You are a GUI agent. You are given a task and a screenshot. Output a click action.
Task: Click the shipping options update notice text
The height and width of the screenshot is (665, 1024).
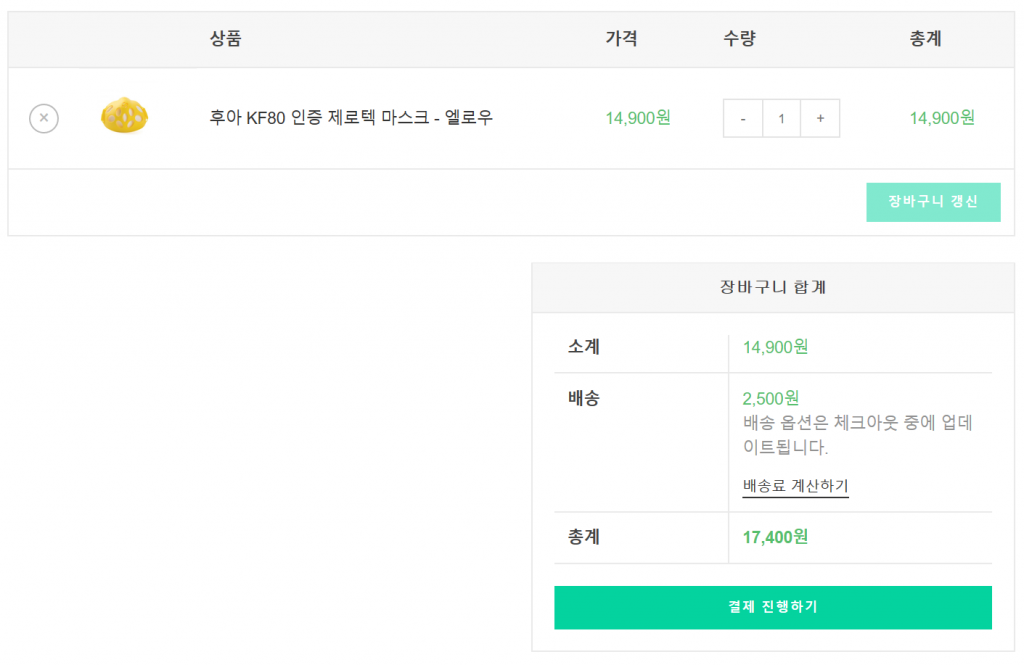[x=857, y=434]
